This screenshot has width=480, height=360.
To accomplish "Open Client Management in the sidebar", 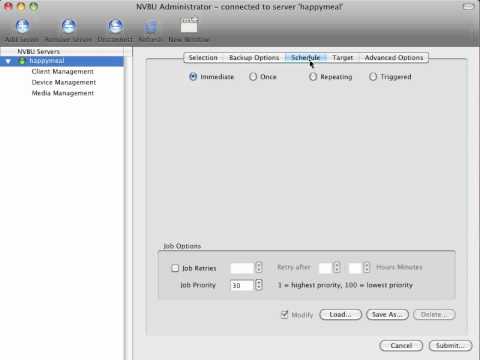I will [63, 72].
